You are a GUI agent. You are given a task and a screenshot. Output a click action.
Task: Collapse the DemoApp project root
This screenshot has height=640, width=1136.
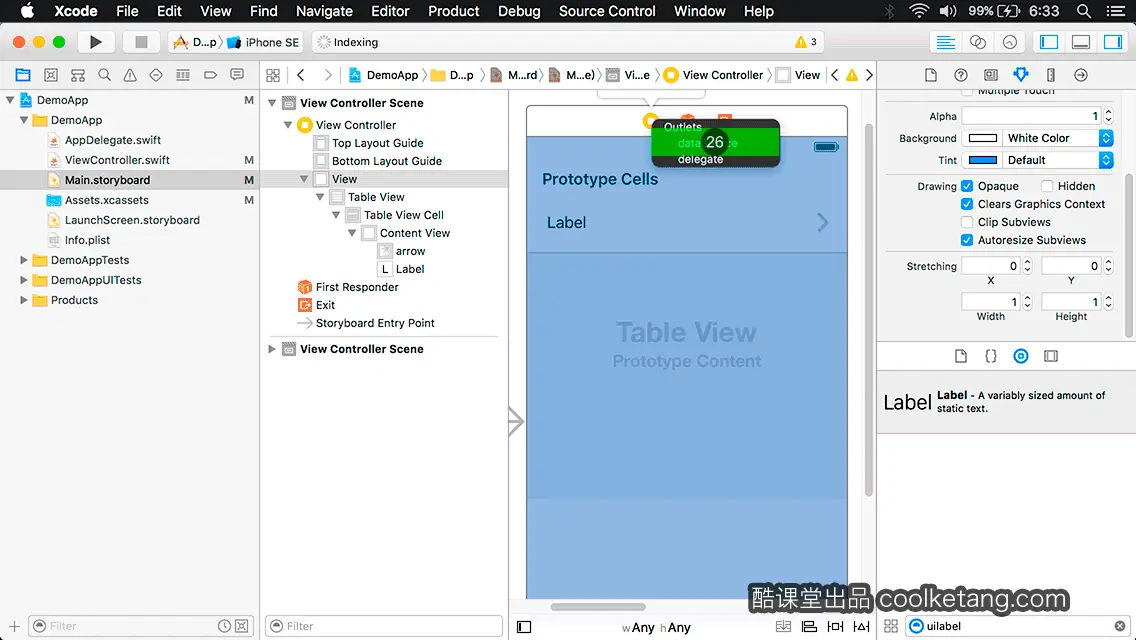tap(10, 100)
